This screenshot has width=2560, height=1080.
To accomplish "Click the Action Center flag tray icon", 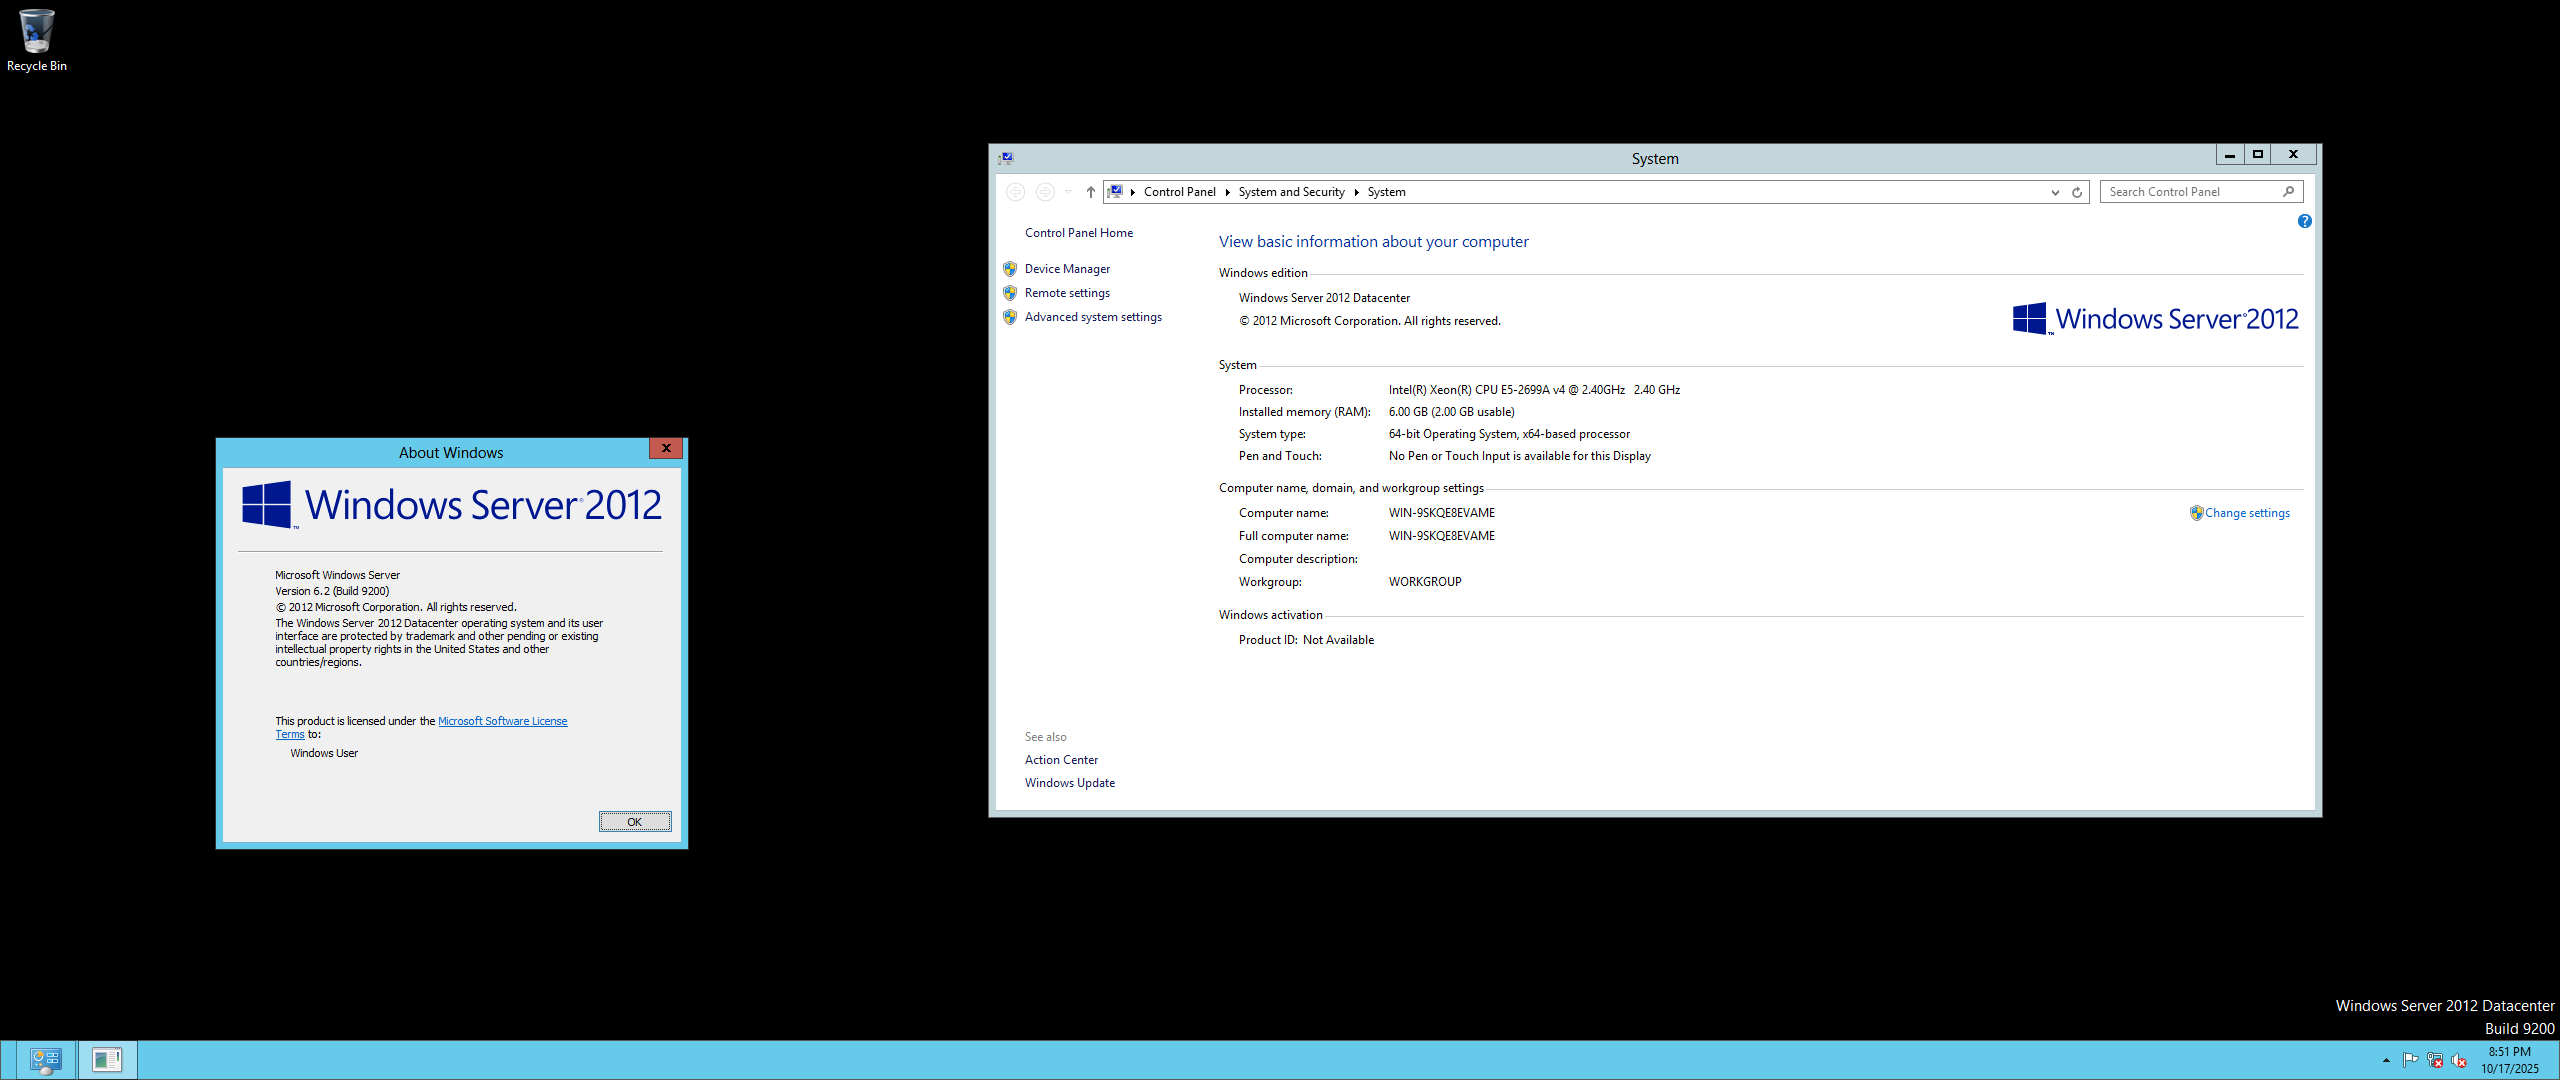I will pos(2410,1060).
